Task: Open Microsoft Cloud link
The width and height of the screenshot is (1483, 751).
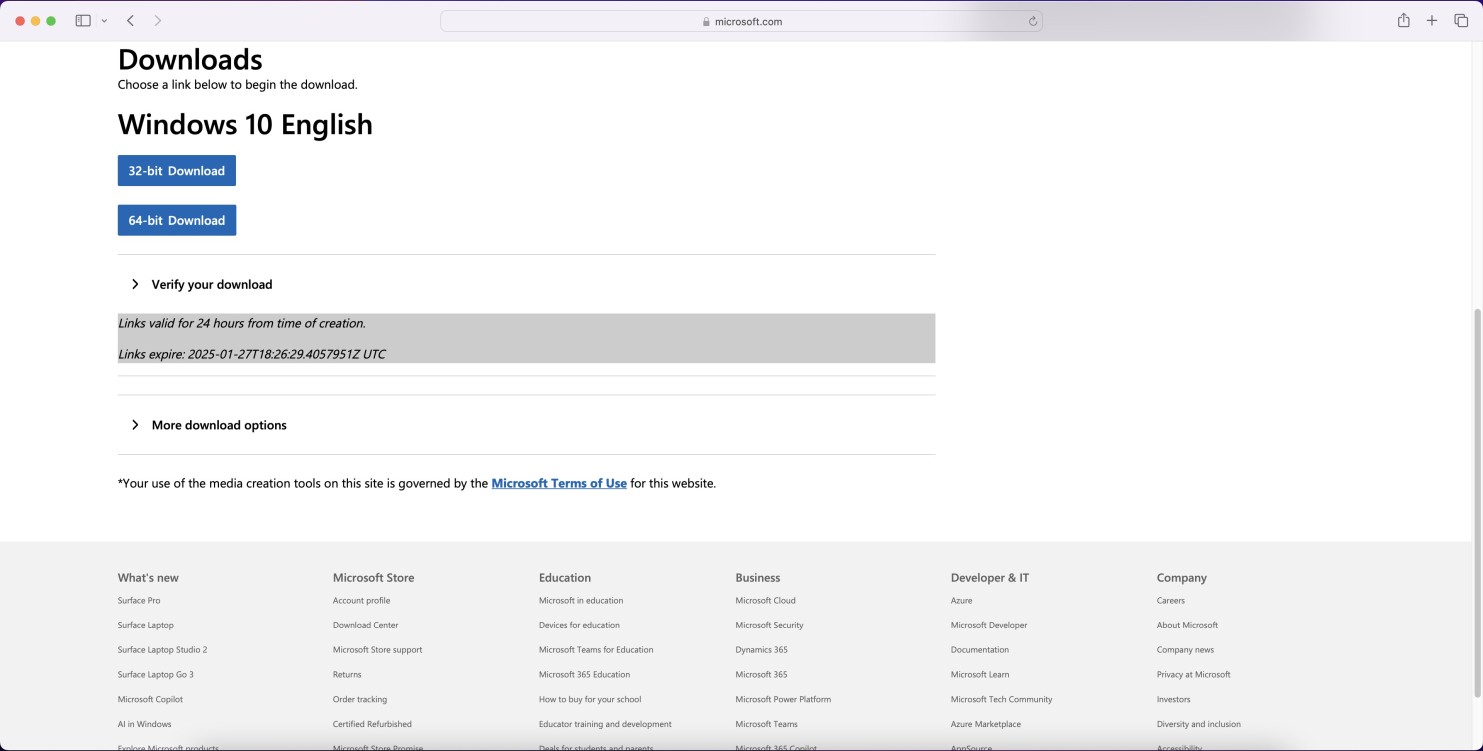Action: 766,601
